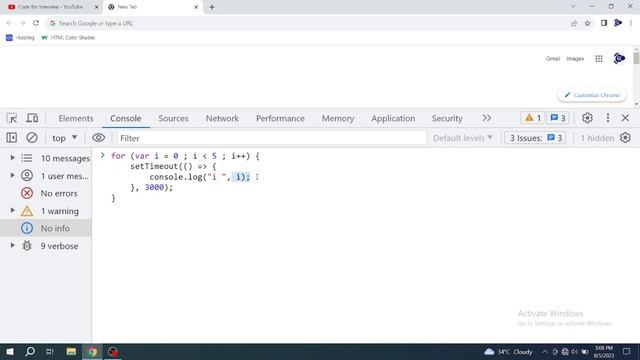This screenshot has height=360, width=640.
Task: Click the Google account avatar on page
Action: 619,58
